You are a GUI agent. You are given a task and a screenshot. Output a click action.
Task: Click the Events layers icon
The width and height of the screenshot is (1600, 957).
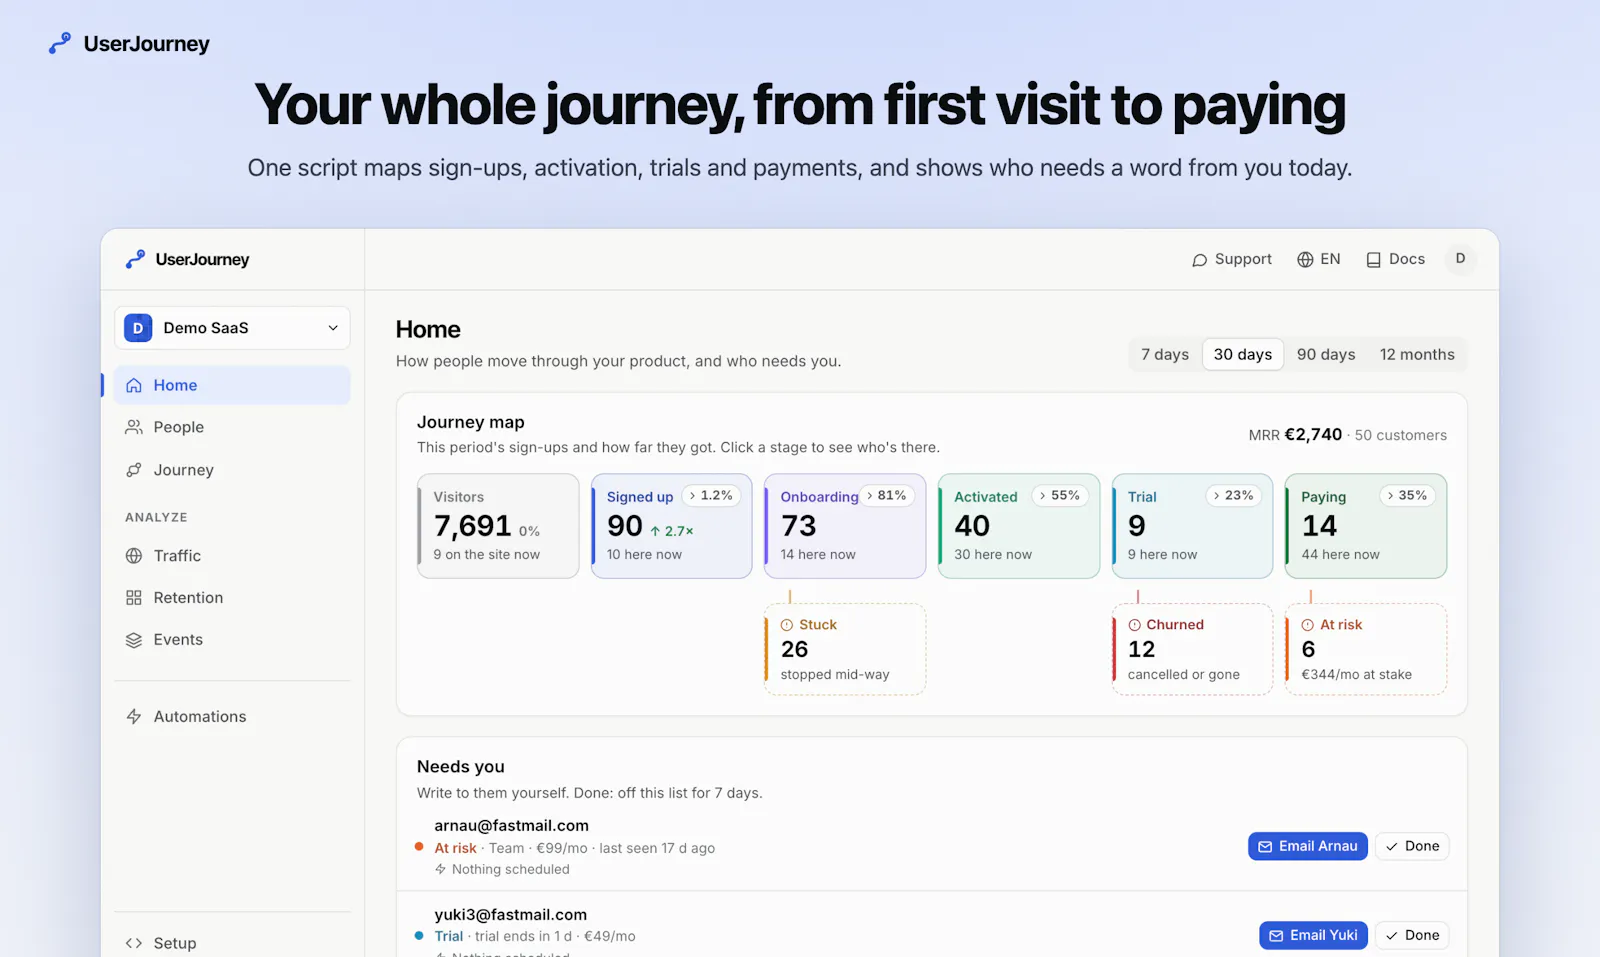point(134,640)
